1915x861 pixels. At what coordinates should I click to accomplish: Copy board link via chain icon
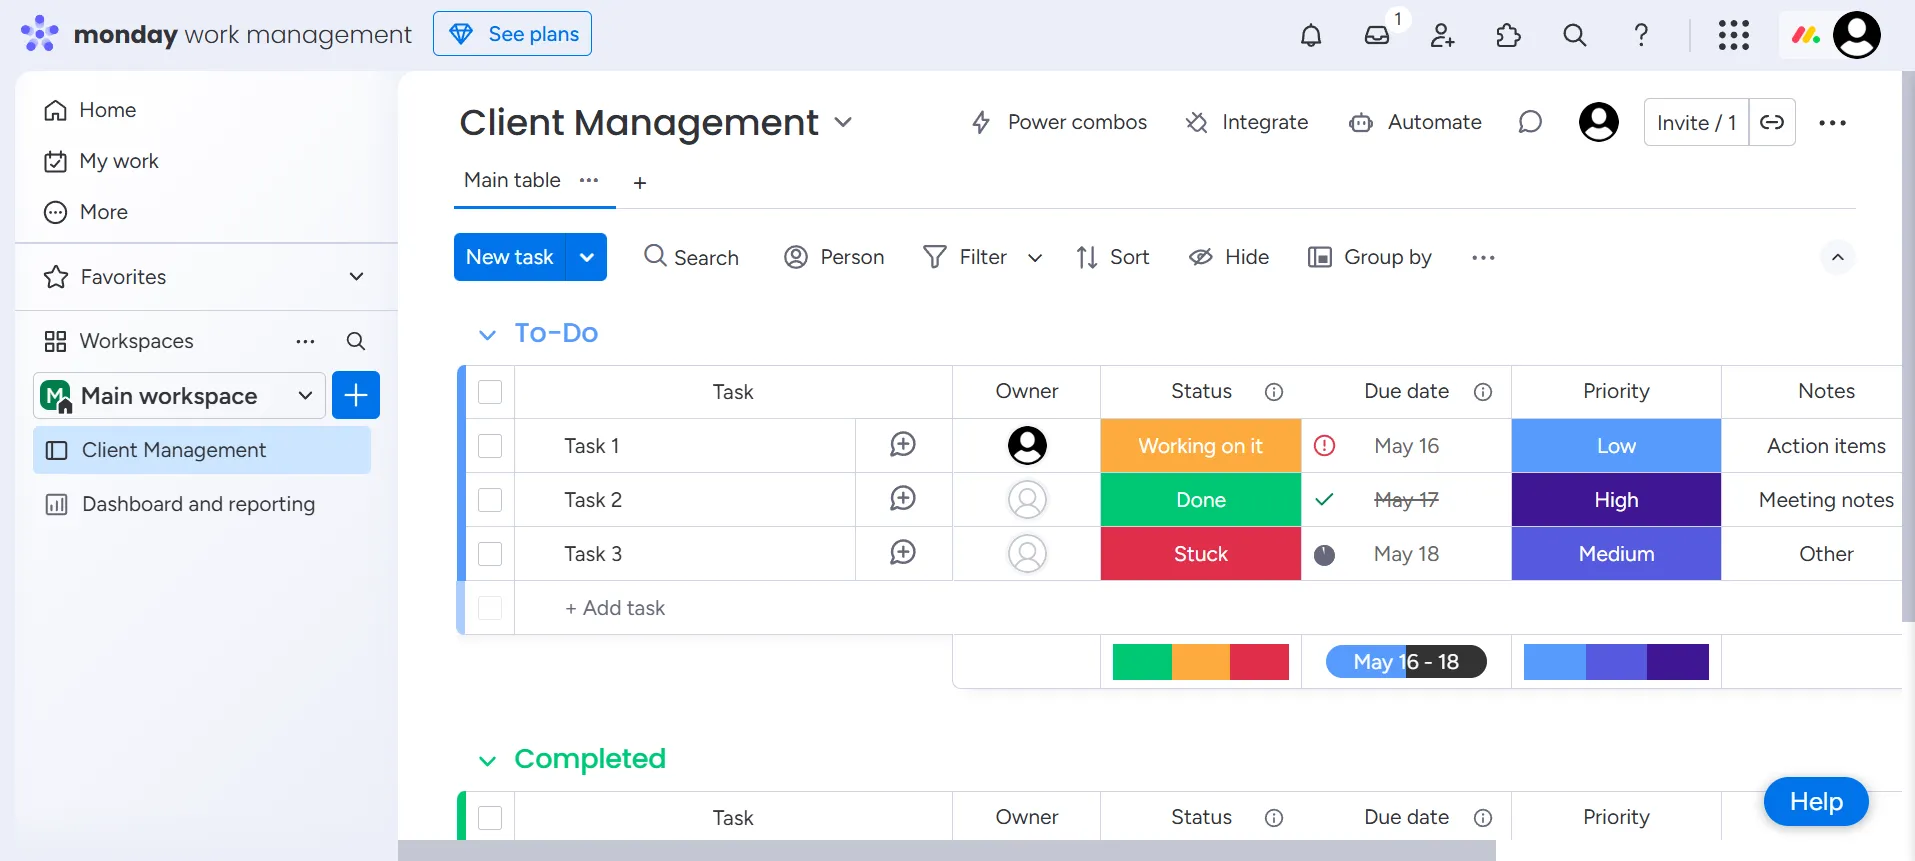point(1772,122)
